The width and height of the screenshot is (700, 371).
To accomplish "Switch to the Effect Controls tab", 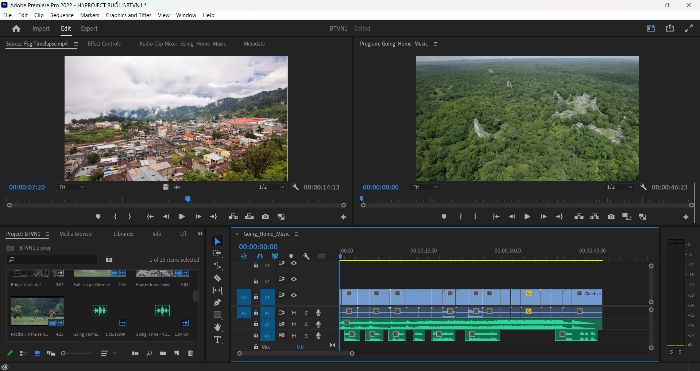I will click(104, 44).
